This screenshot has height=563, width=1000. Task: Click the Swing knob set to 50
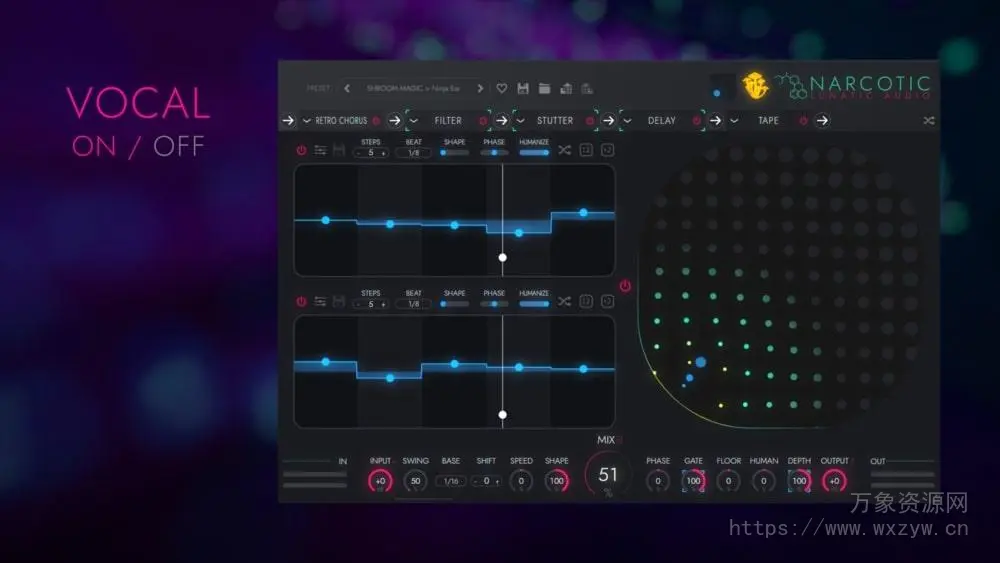(415, 481)
